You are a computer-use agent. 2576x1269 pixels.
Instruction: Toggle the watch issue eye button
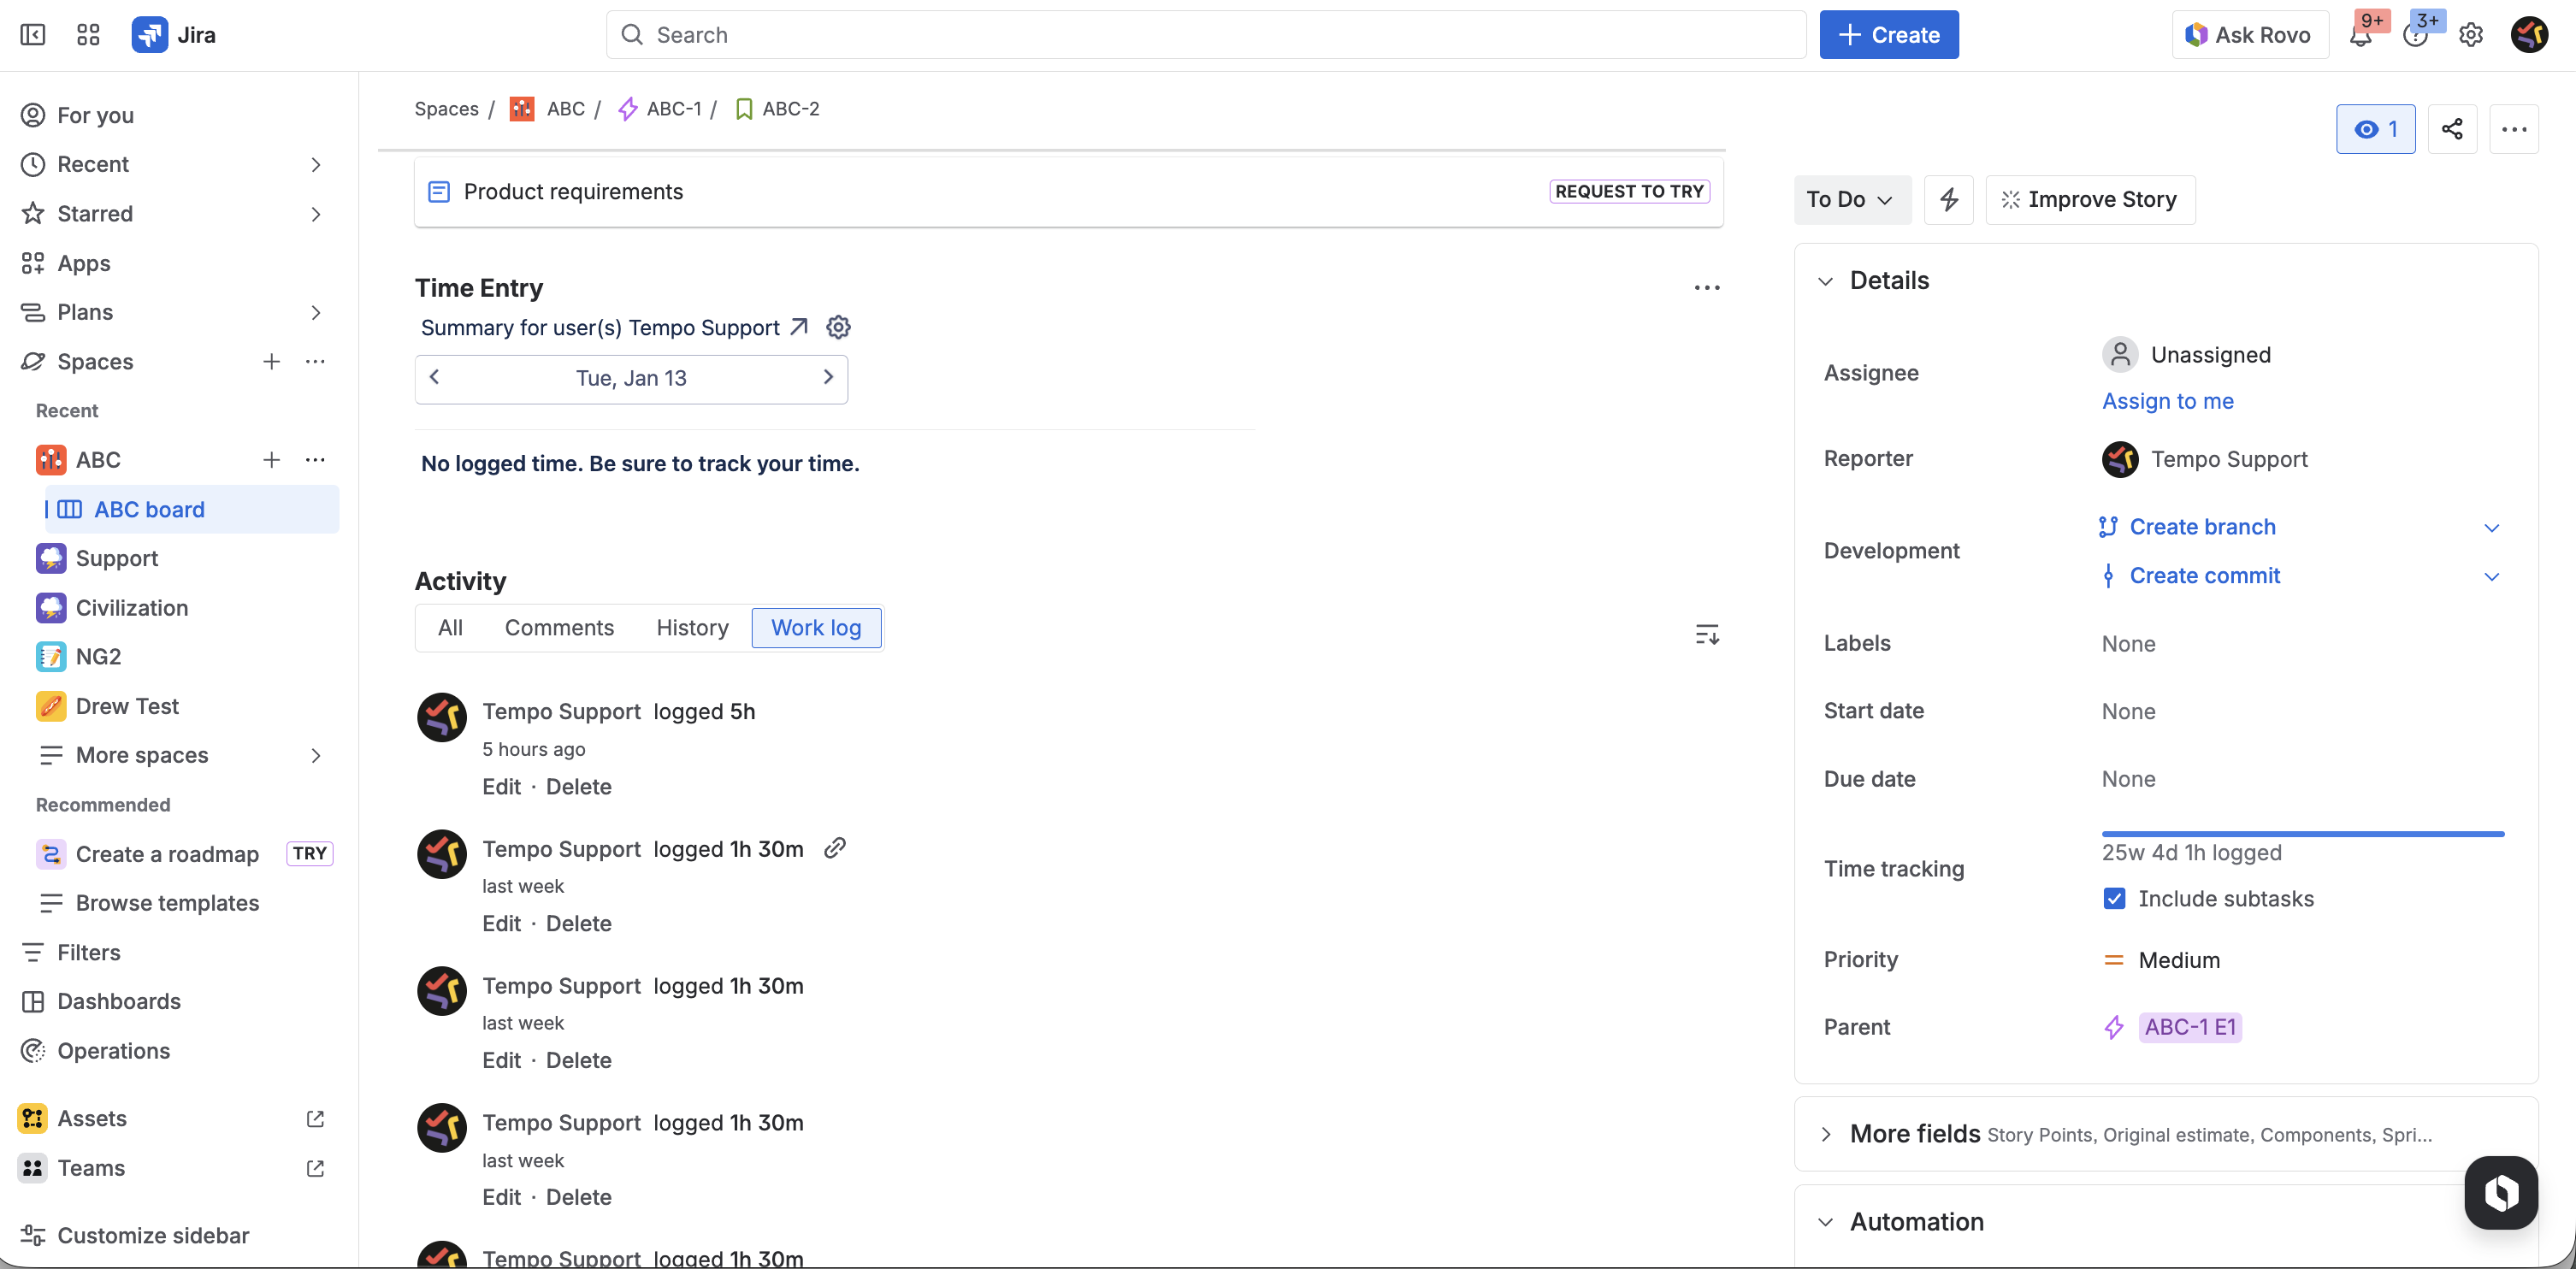[2375, 129]
